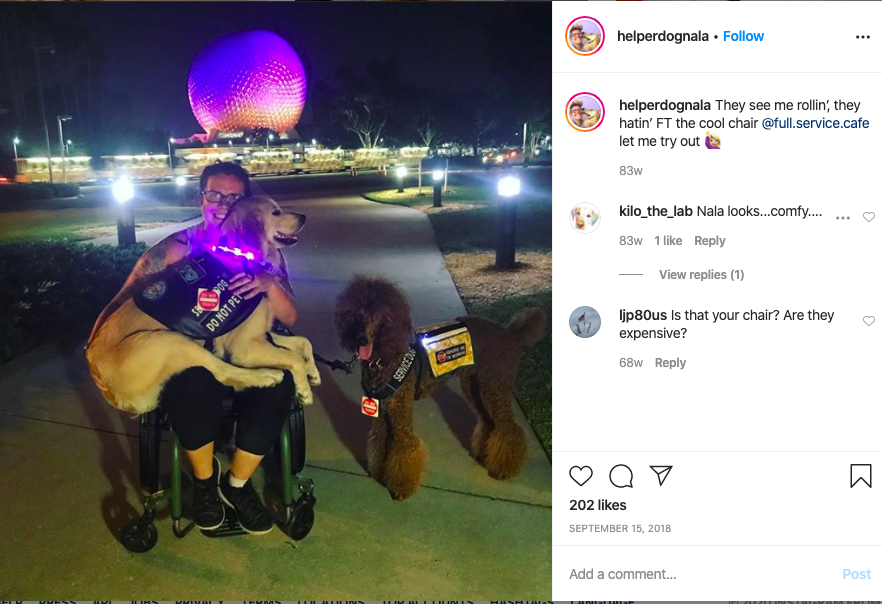Open options dots on kilo_the_lab comment
Viewport: 882px width, 604px height.
(x=843, y=218)
